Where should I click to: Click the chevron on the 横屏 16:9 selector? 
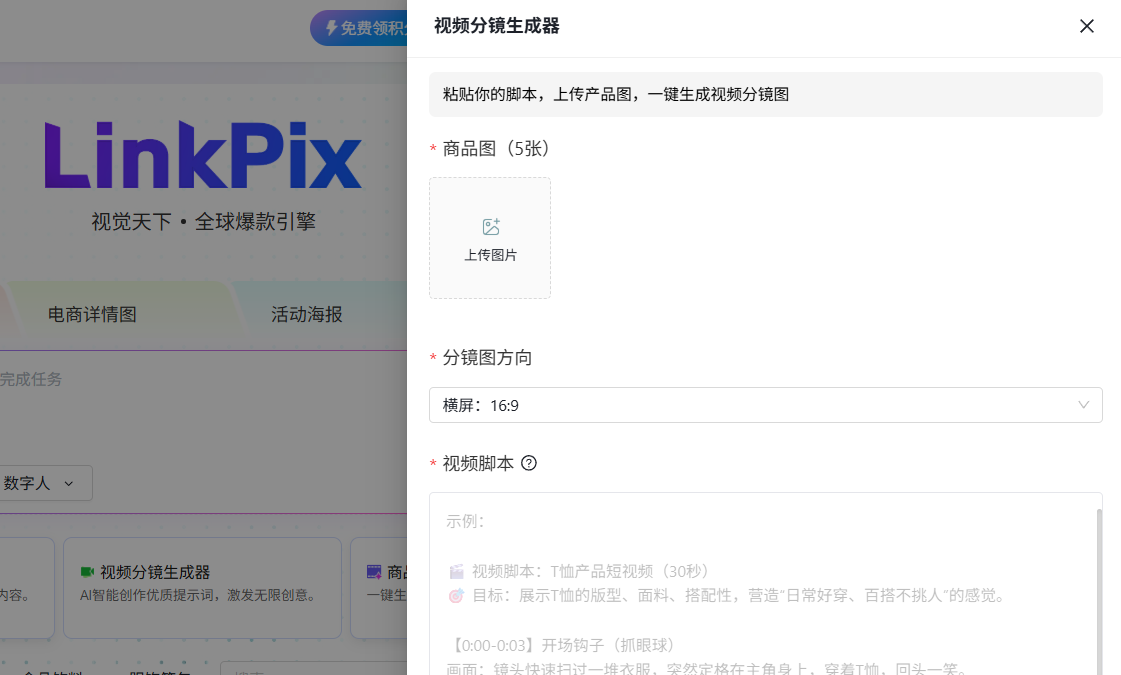tap(1084, 405)
